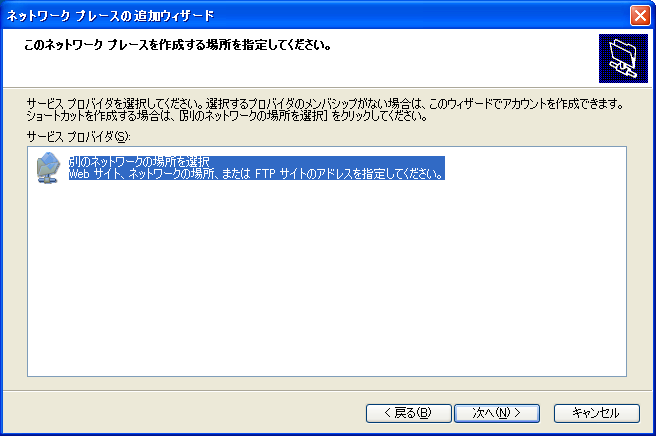Click the network globe icon in provider list
The height and width of the screenshot is (436, 656).
48,167
